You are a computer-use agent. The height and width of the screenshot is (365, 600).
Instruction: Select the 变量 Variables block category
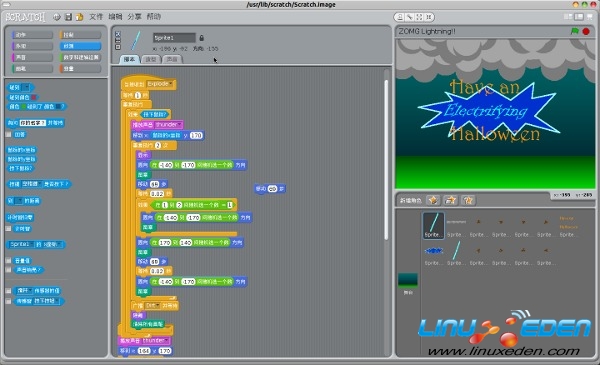(x=80, y=68)
